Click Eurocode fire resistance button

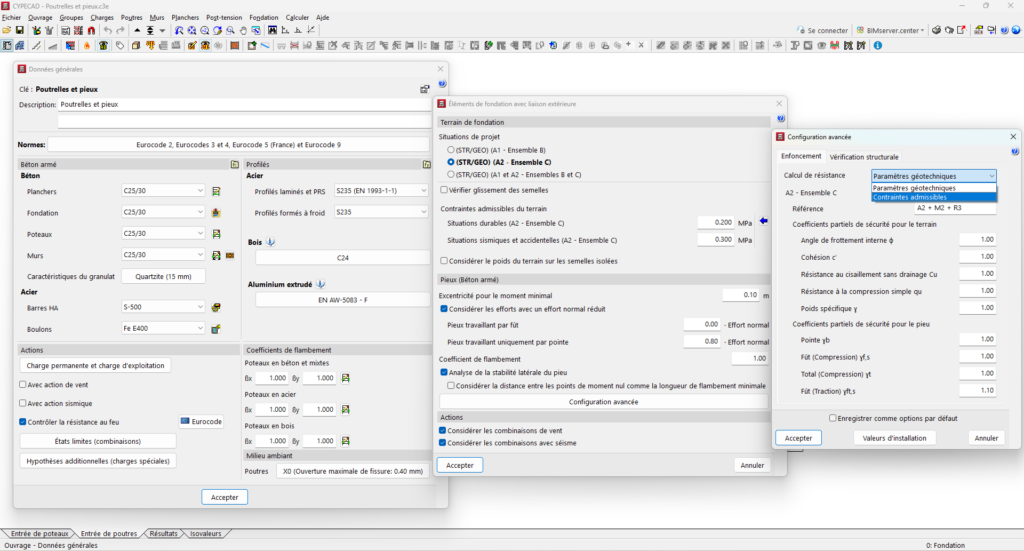201,422
